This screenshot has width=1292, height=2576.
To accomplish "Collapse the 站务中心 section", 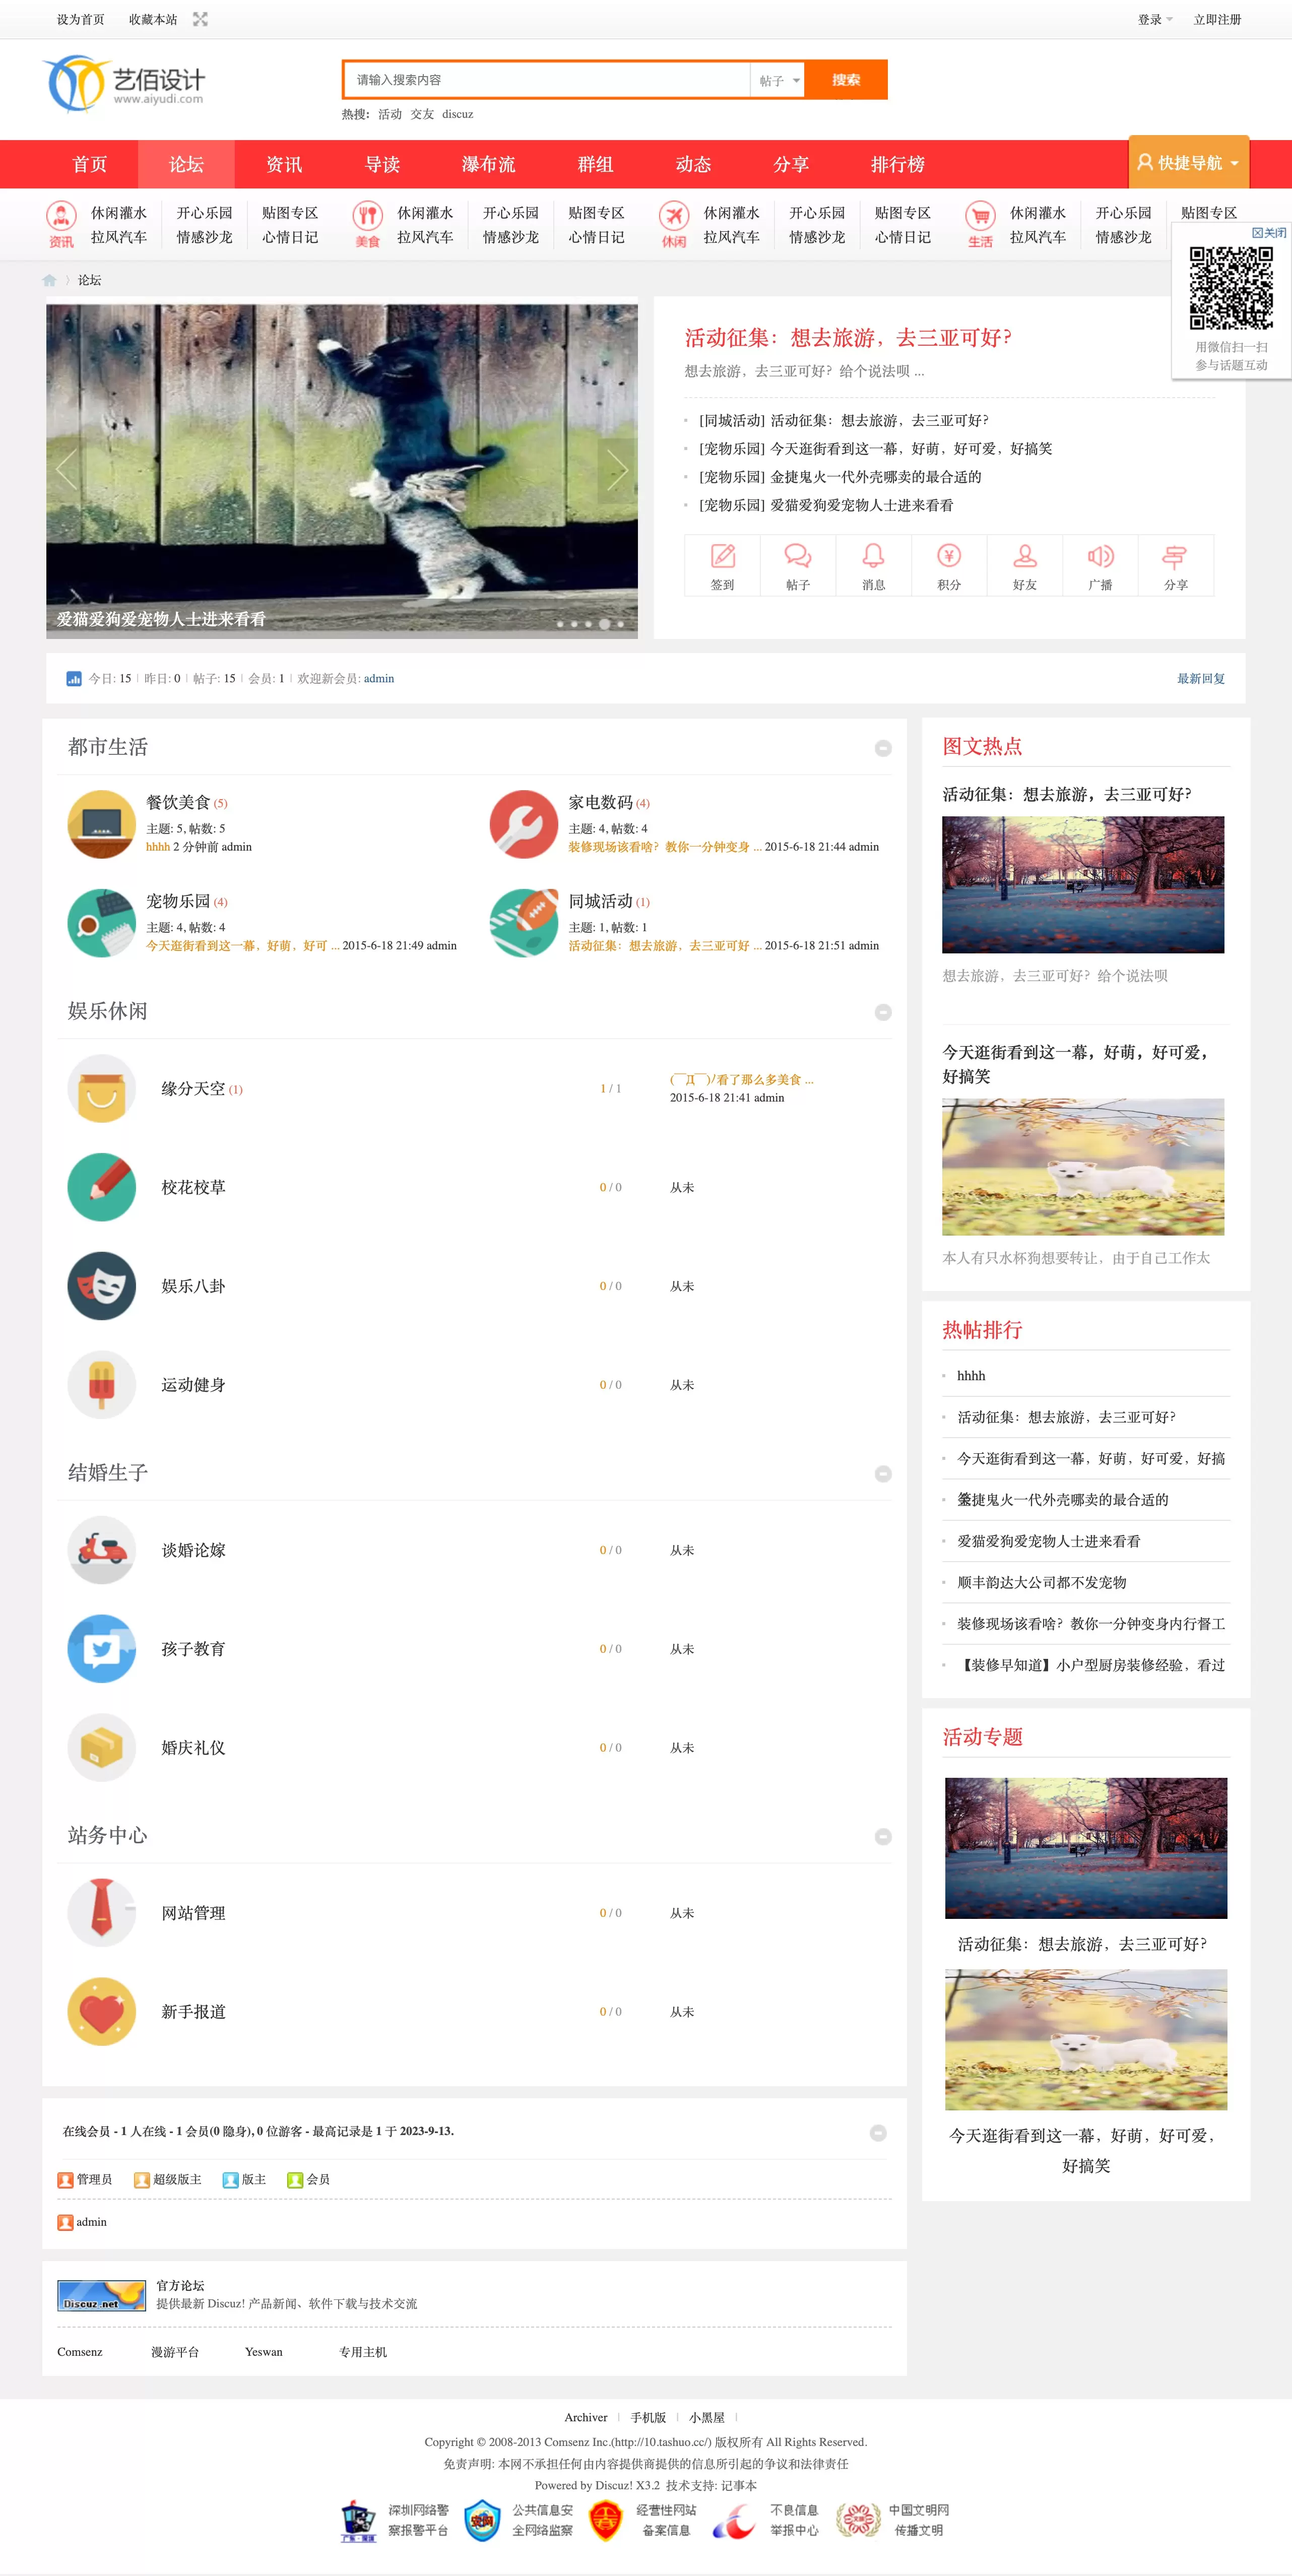I will 883,1837.
